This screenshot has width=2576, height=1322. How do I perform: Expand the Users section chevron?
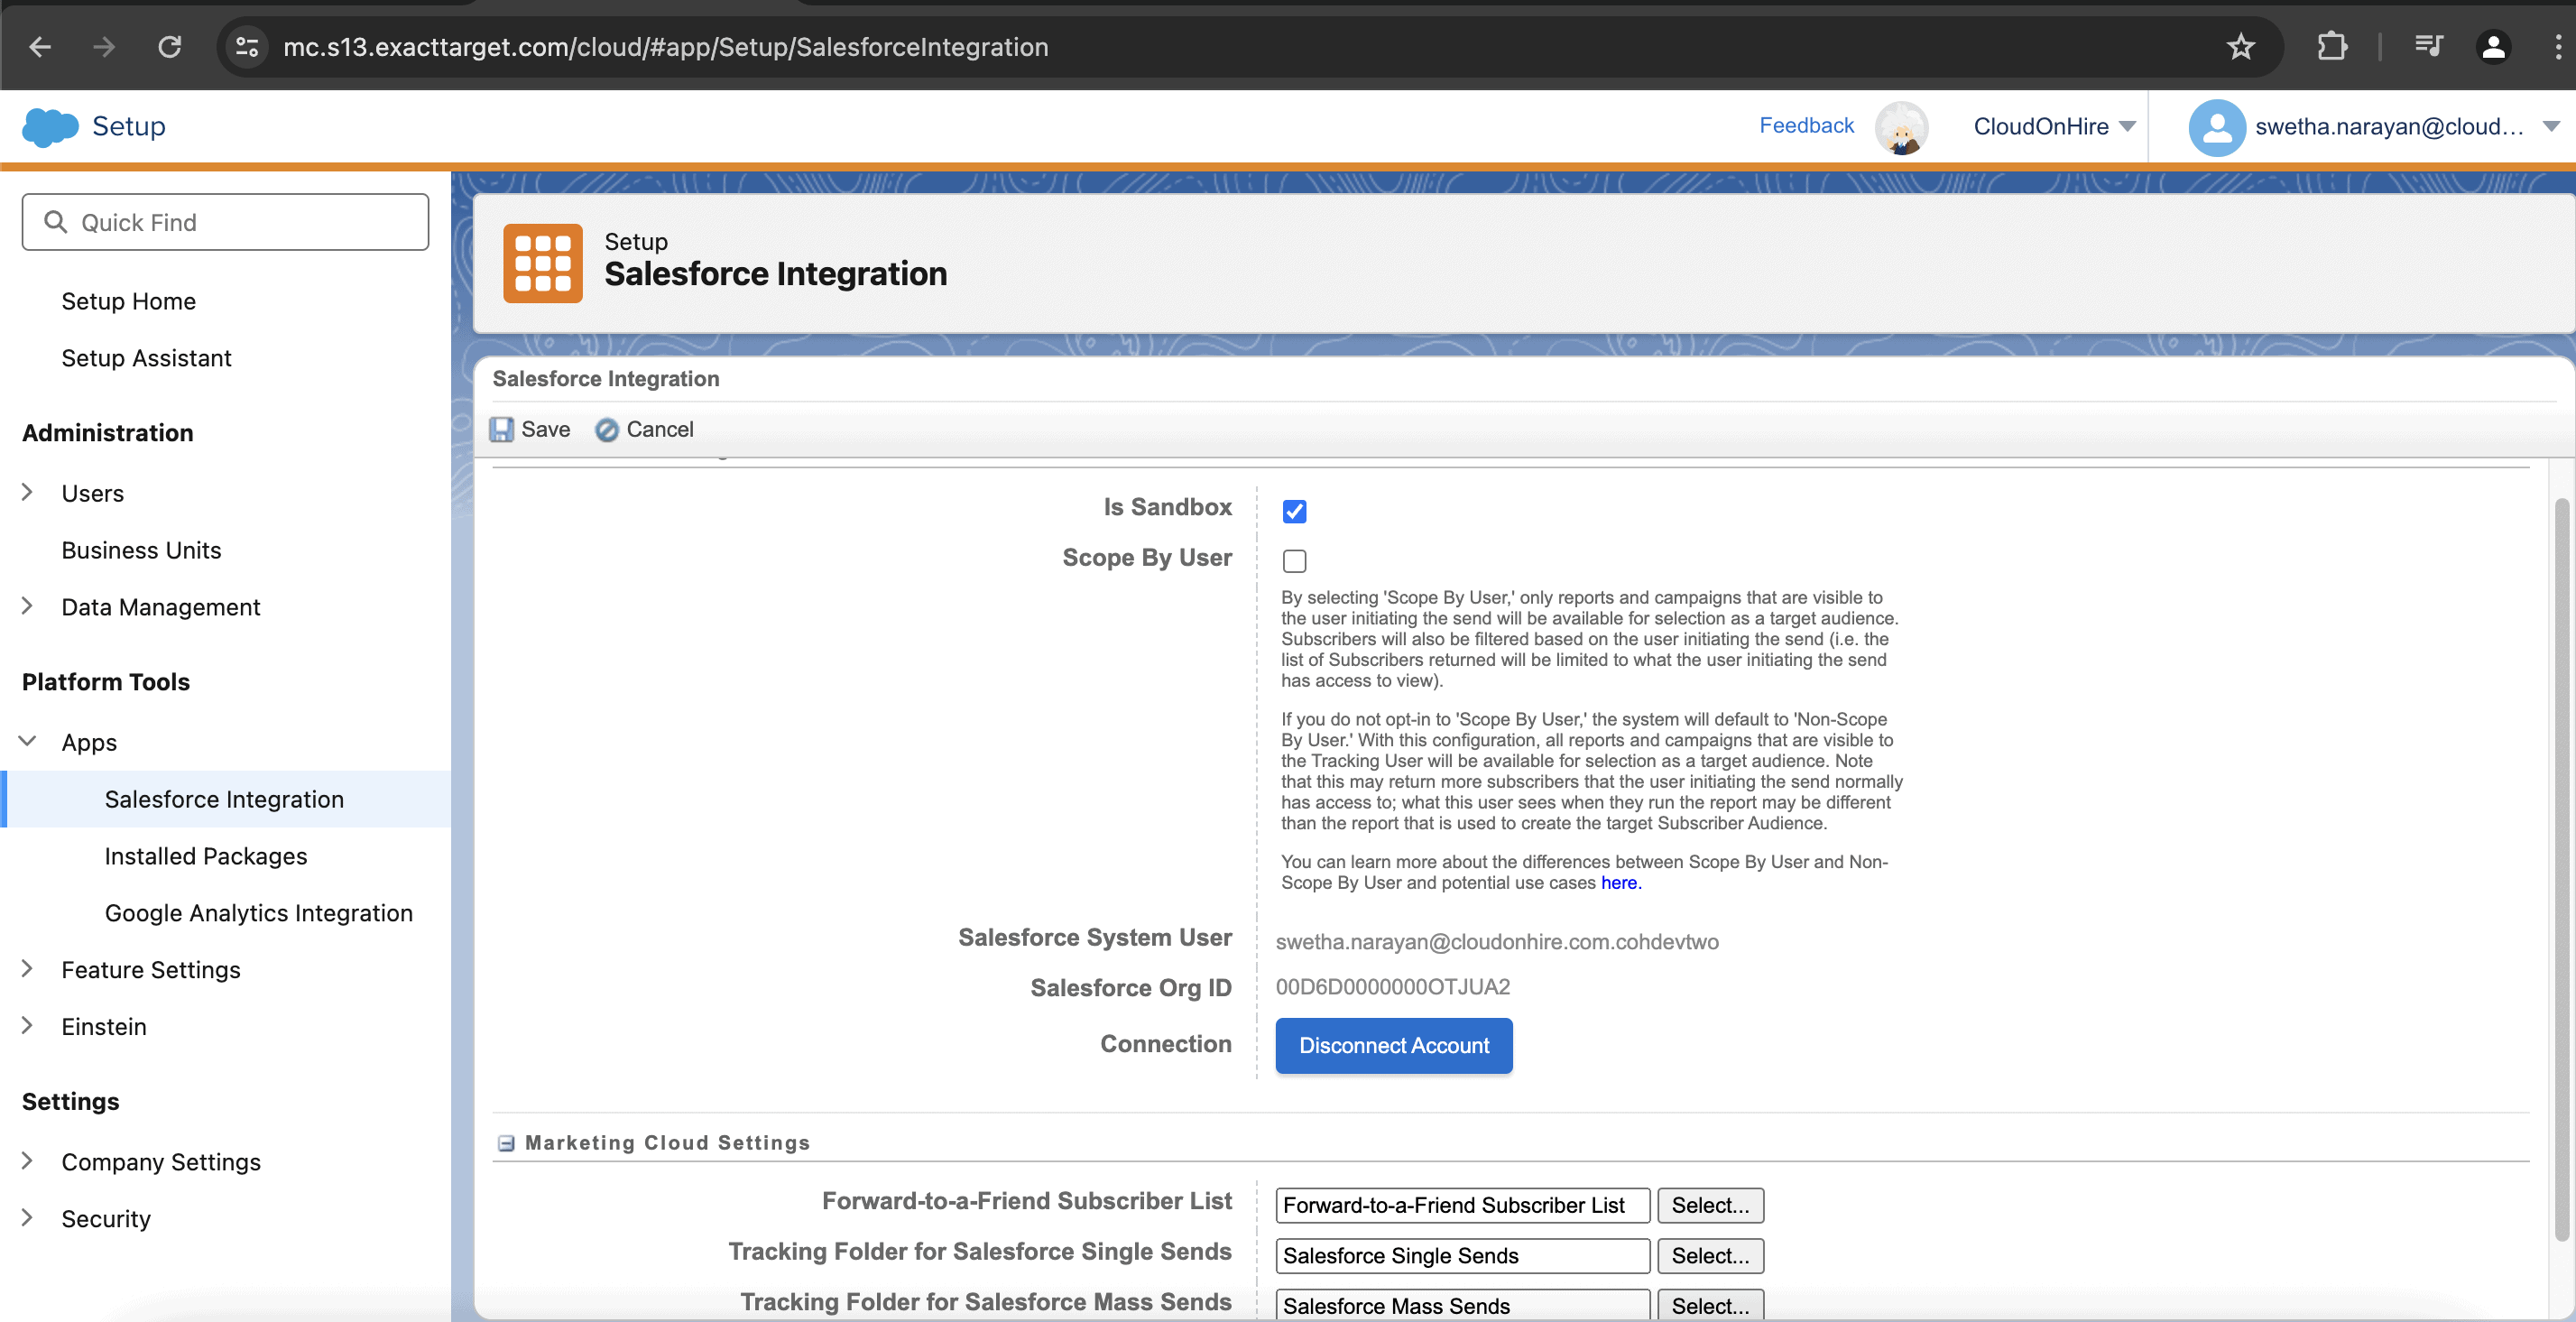tap(27, 492)
